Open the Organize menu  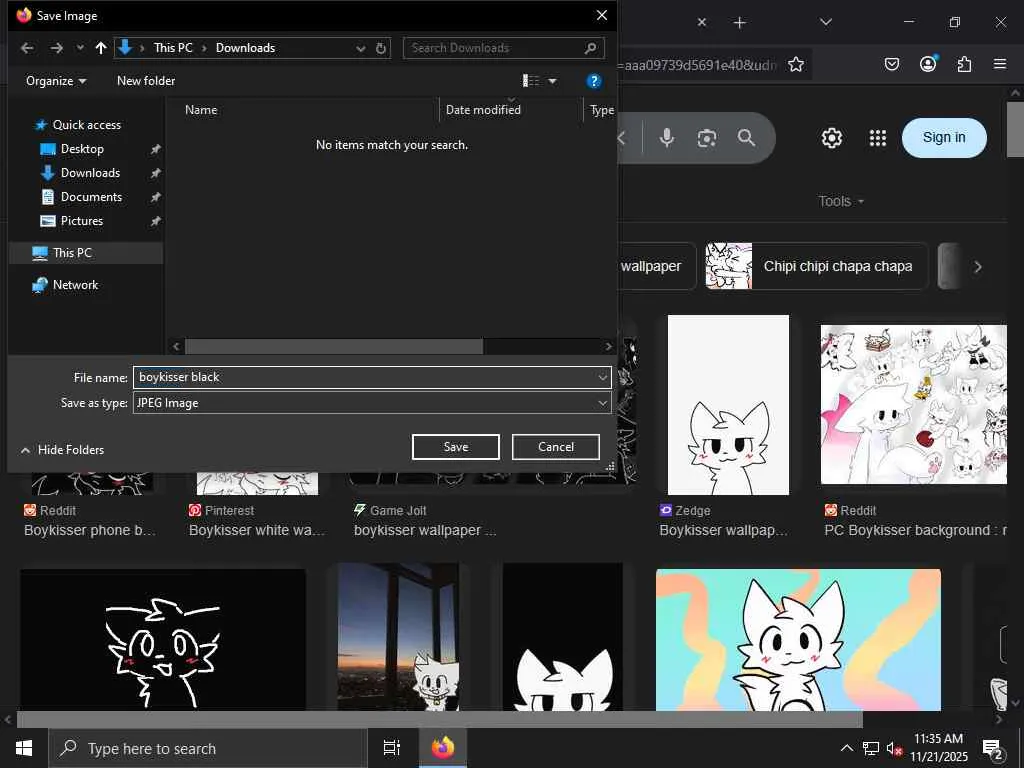[56, 81]
